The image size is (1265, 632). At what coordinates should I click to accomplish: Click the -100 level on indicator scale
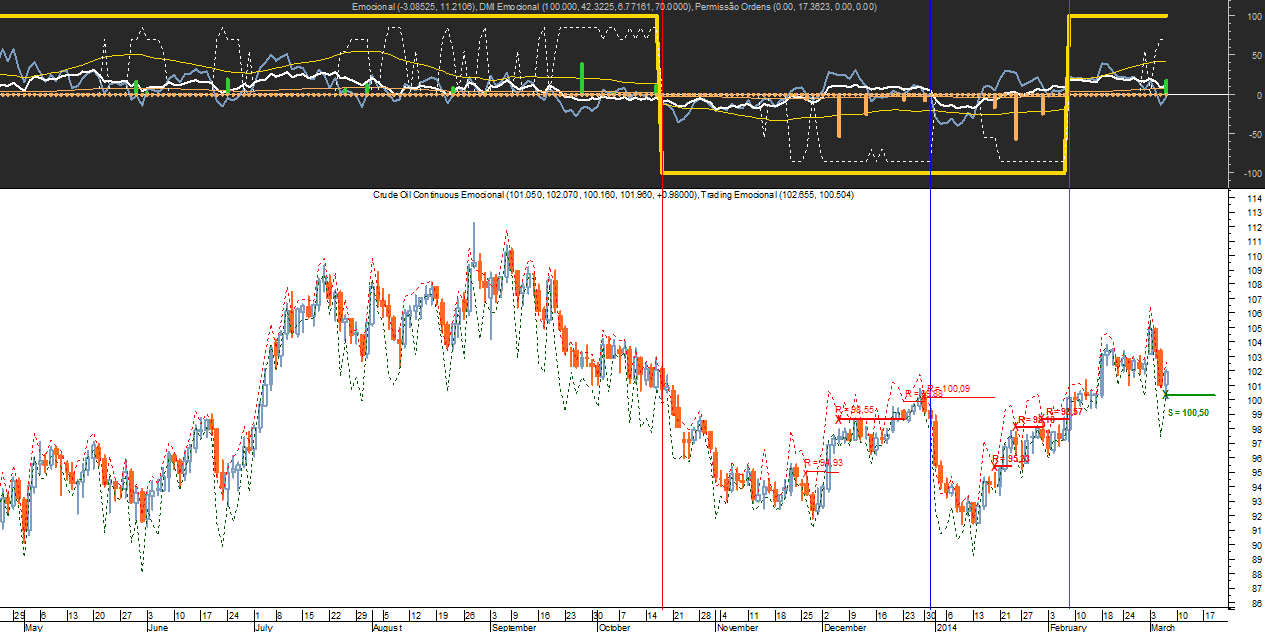tap(1251, 173)
